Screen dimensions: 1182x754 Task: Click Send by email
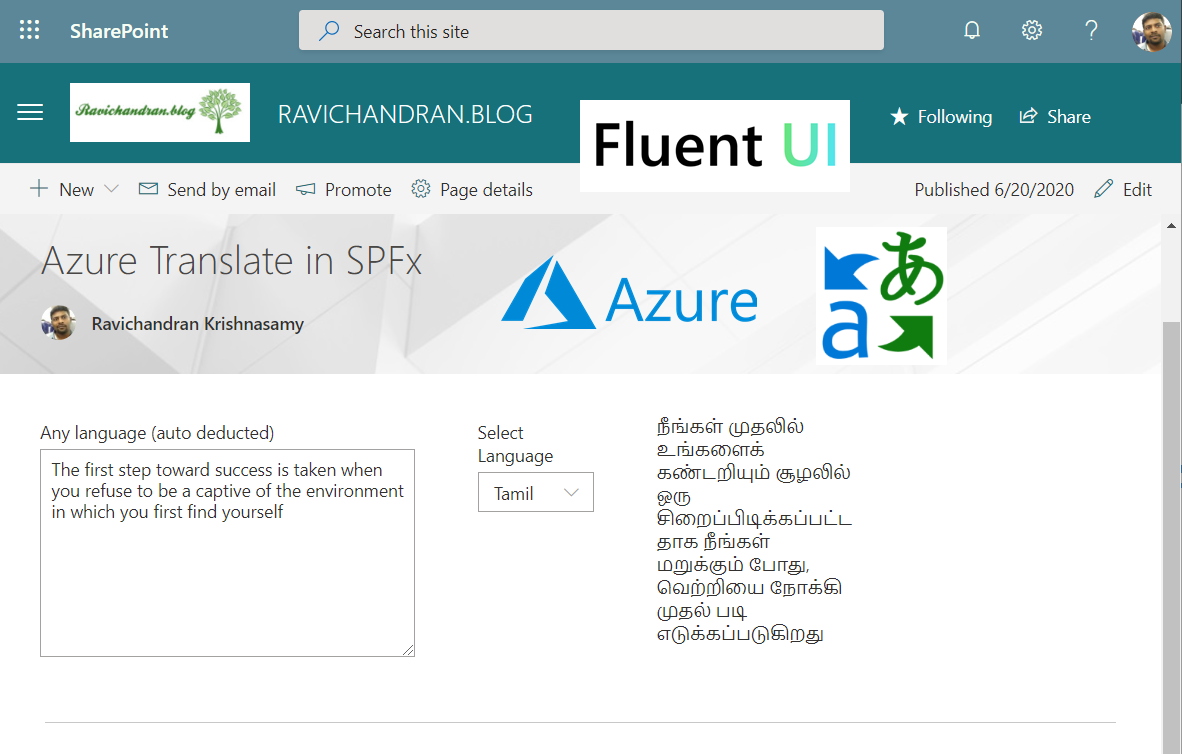pyautogui.click(x=207, y=189)
